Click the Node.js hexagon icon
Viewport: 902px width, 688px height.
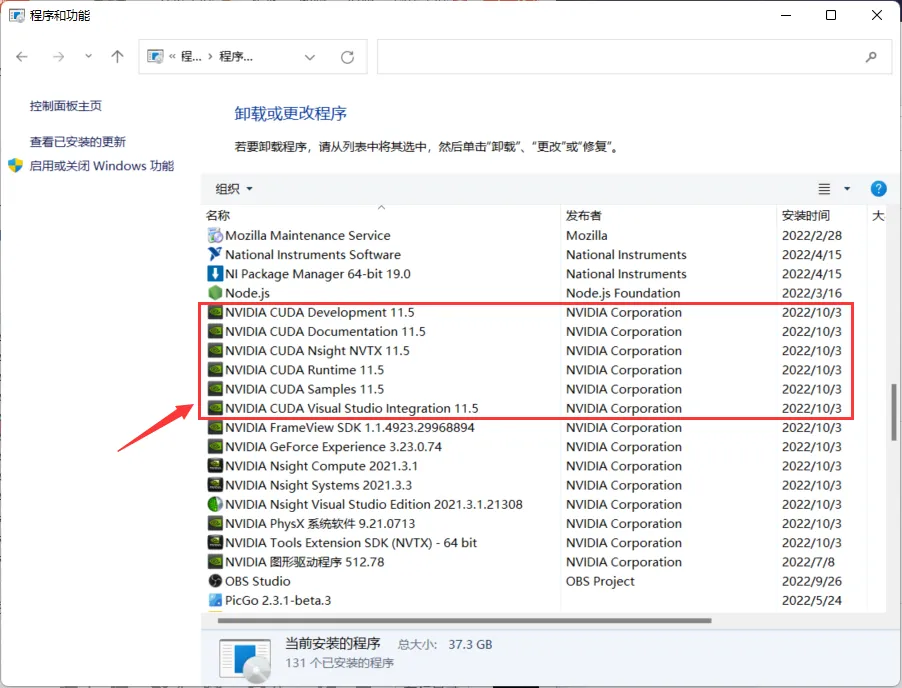click(215, 293)
